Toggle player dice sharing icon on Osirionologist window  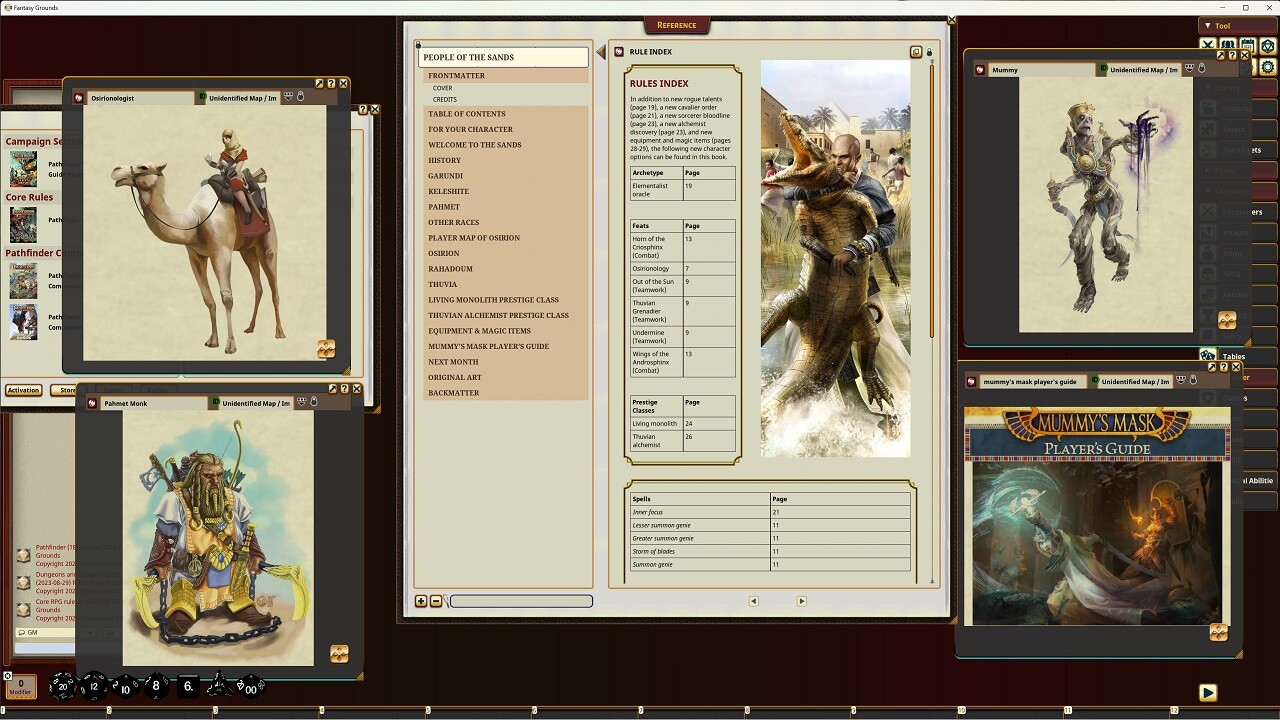(287, 97)
